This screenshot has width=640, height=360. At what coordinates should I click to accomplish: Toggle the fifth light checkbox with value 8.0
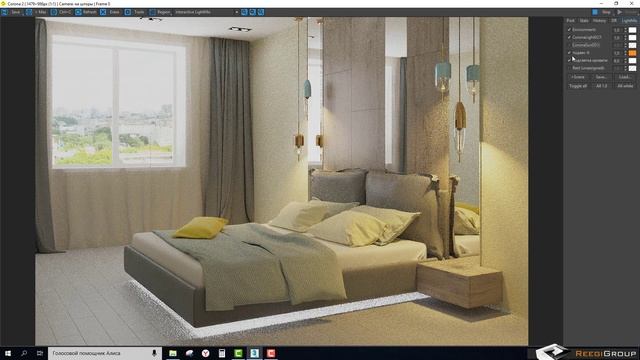pyautogui.click(x=569, y=60)
